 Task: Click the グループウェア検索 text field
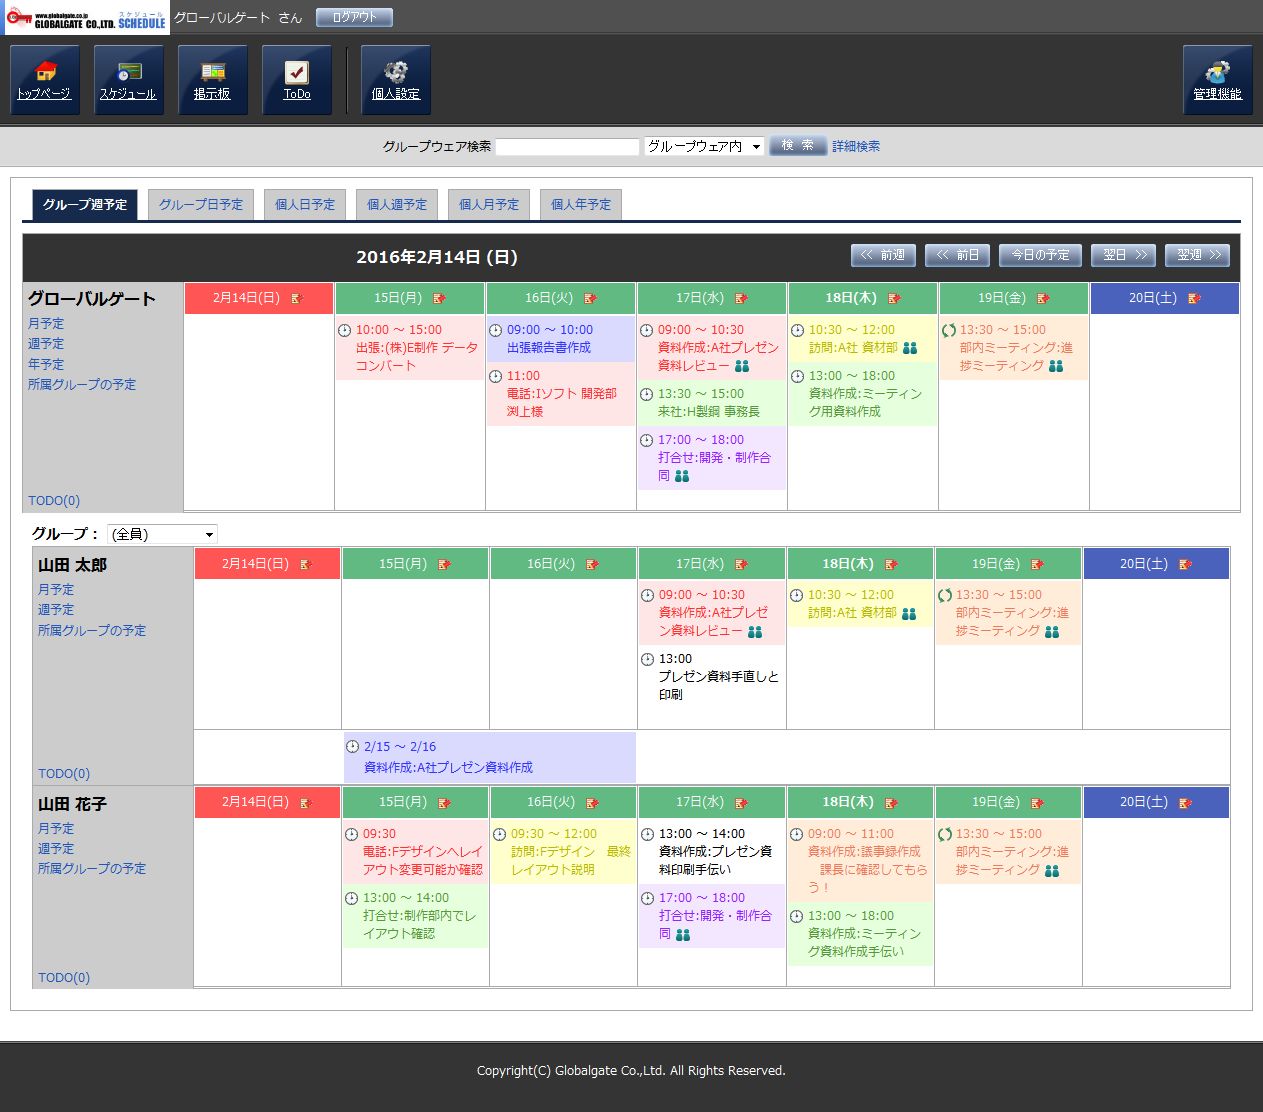(x=567, y=147)
